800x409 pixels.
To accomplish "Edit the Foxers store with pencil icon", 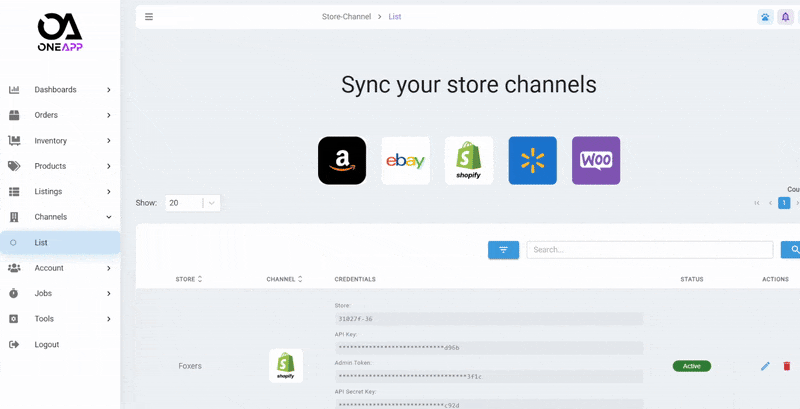I will [765, 366].
